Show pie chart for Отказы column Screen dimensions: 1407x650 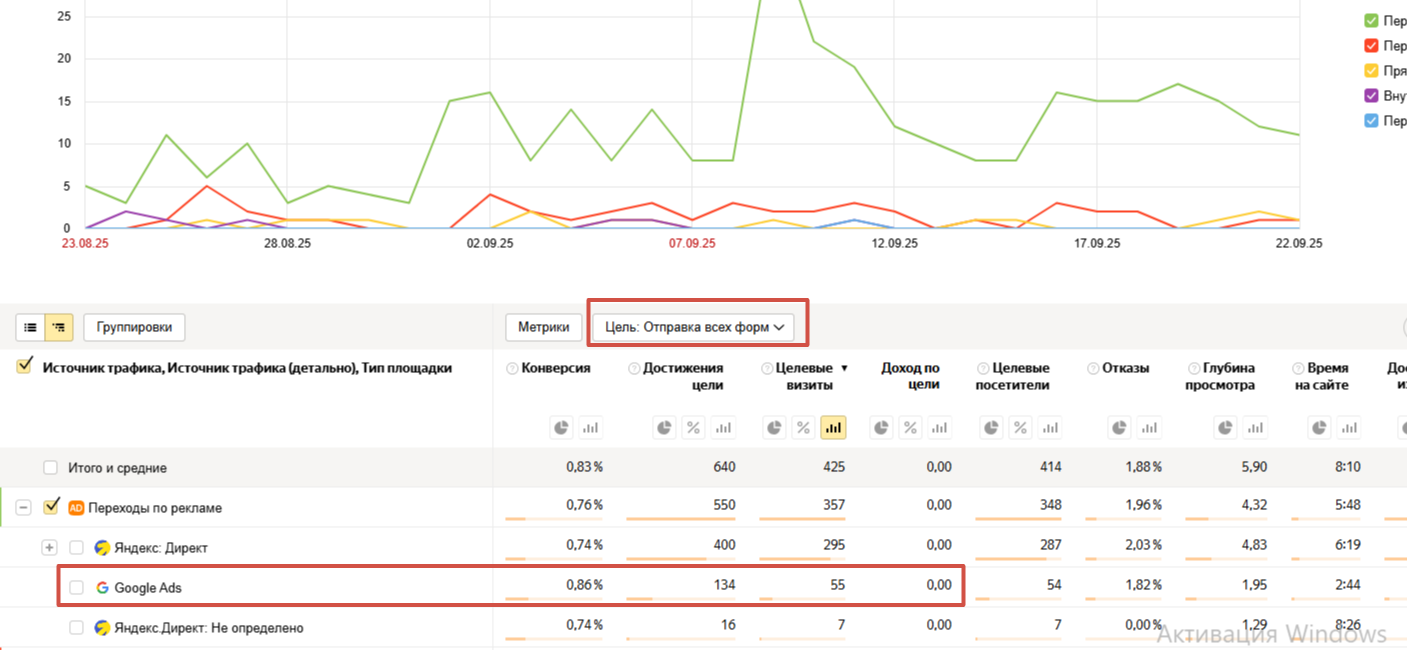(1121, 428)
